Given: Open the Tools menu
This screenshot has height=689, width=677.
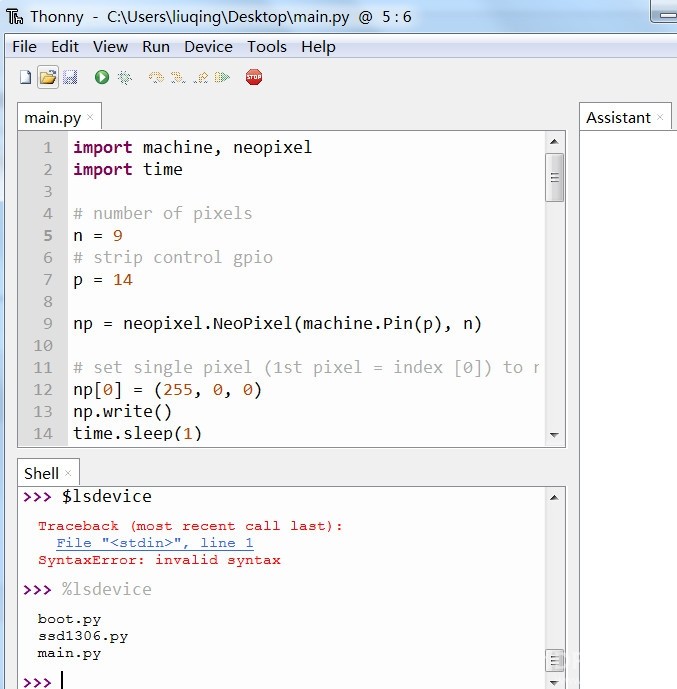Looking at the screenshot, I should (x=267, y=47).
